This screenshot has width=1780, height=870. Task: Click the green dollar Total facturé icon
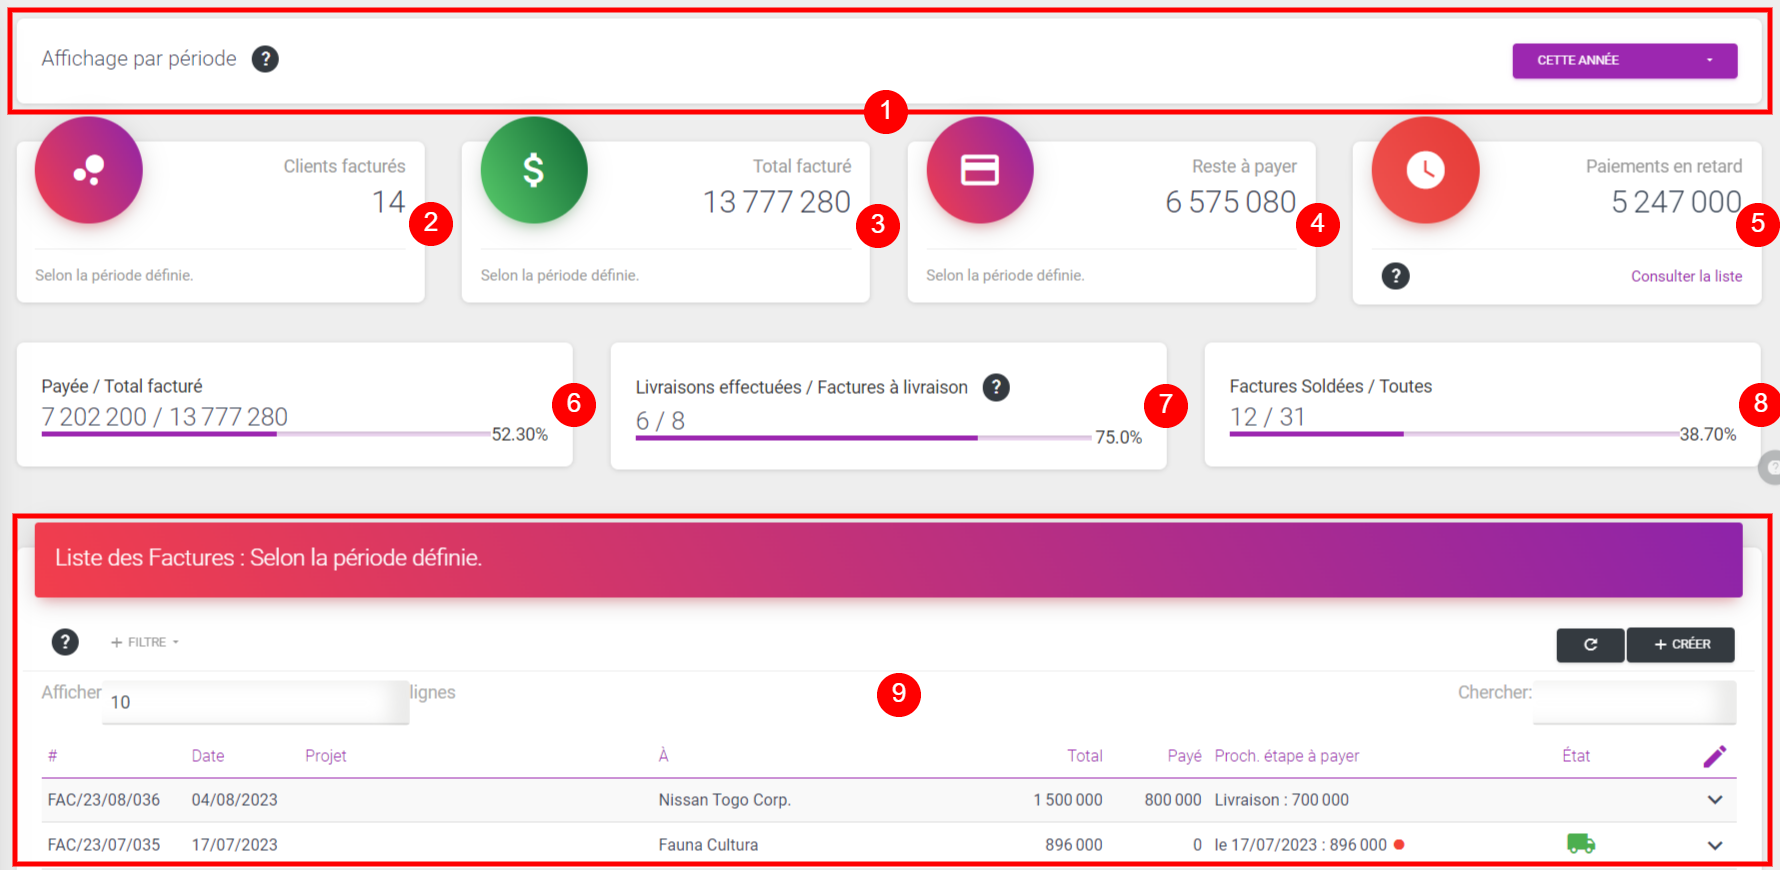(x=534, y=170)
